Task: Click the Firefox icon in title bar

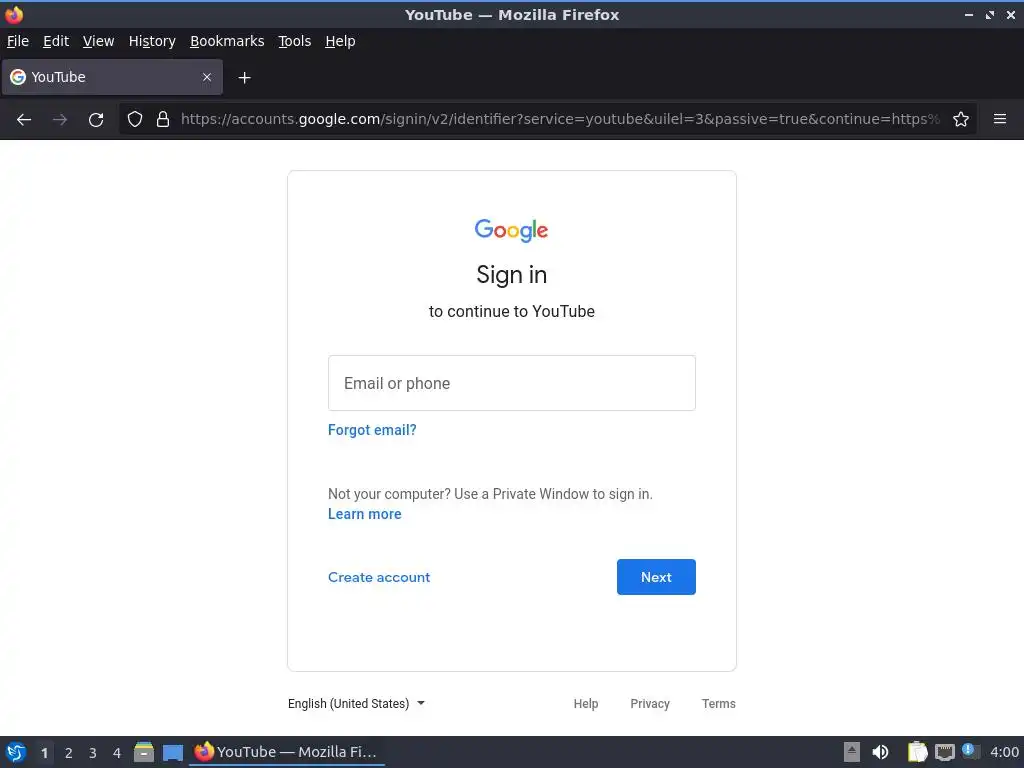Action: [x=14, y=14]
